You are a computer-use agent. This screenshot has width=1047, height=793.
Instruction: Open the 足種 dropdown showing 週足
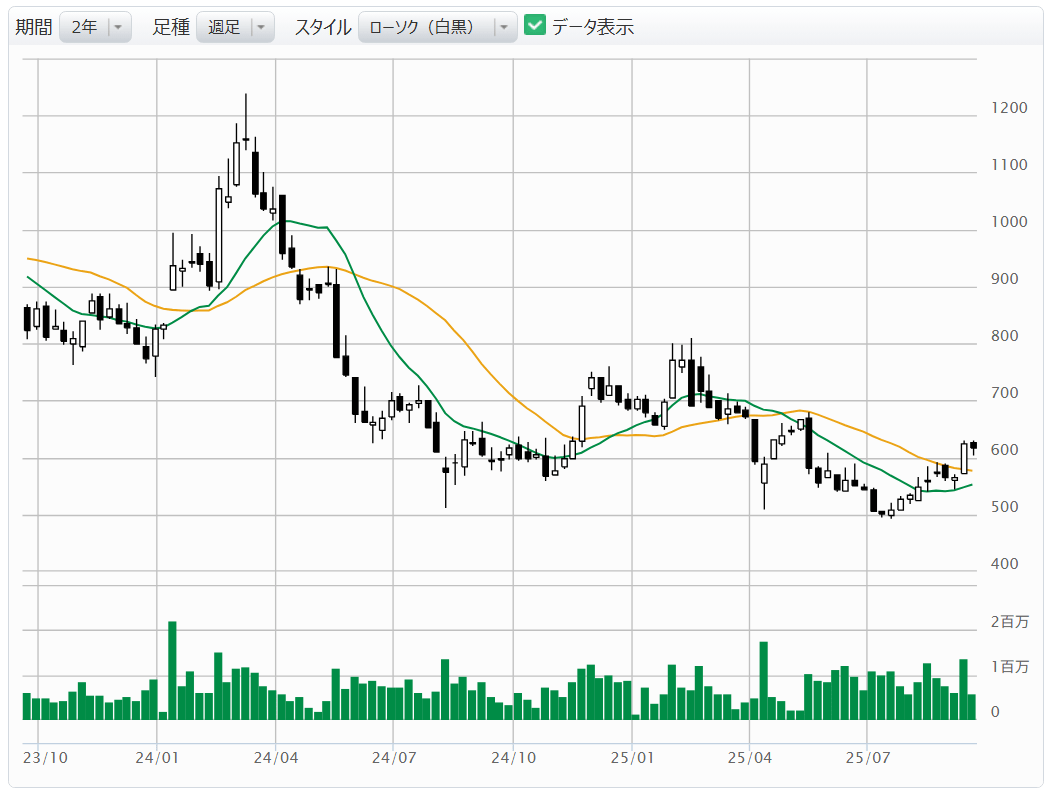click(x=235, y=27)
